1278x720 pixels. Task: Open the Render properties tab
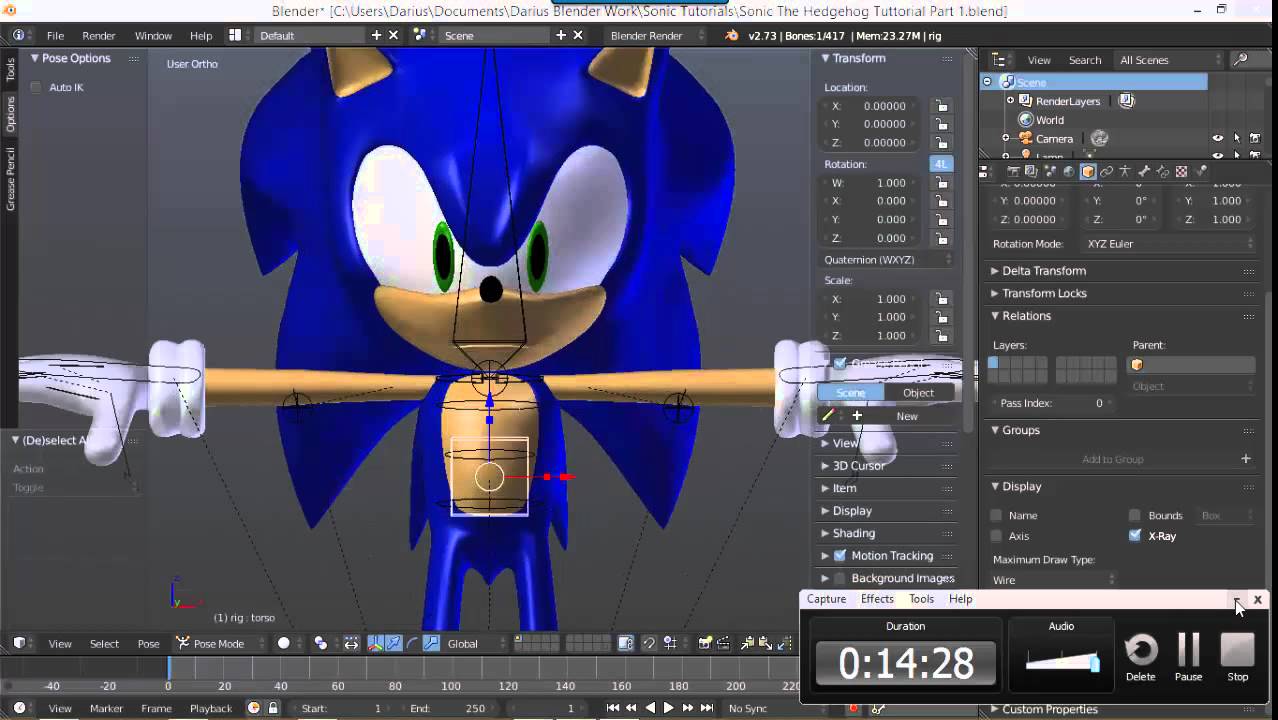1013,171
